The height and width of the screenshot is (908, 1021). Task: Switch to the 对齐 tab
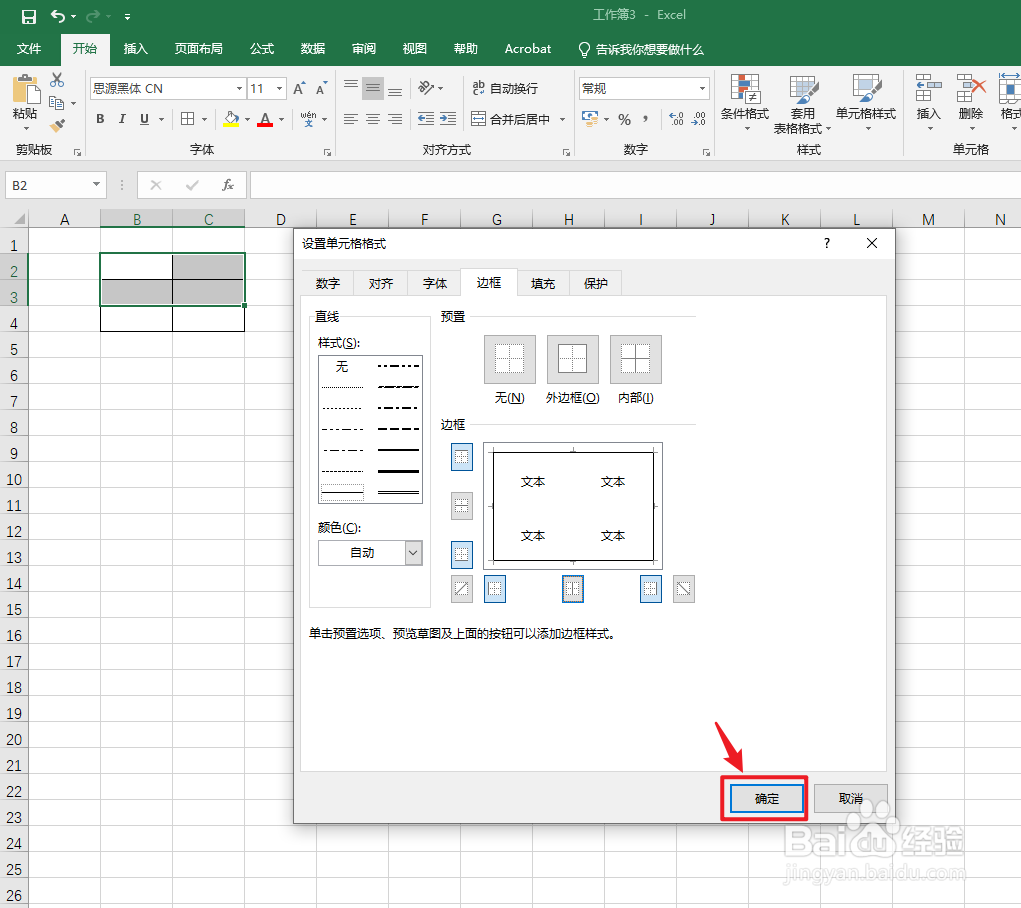coord(381,284)
